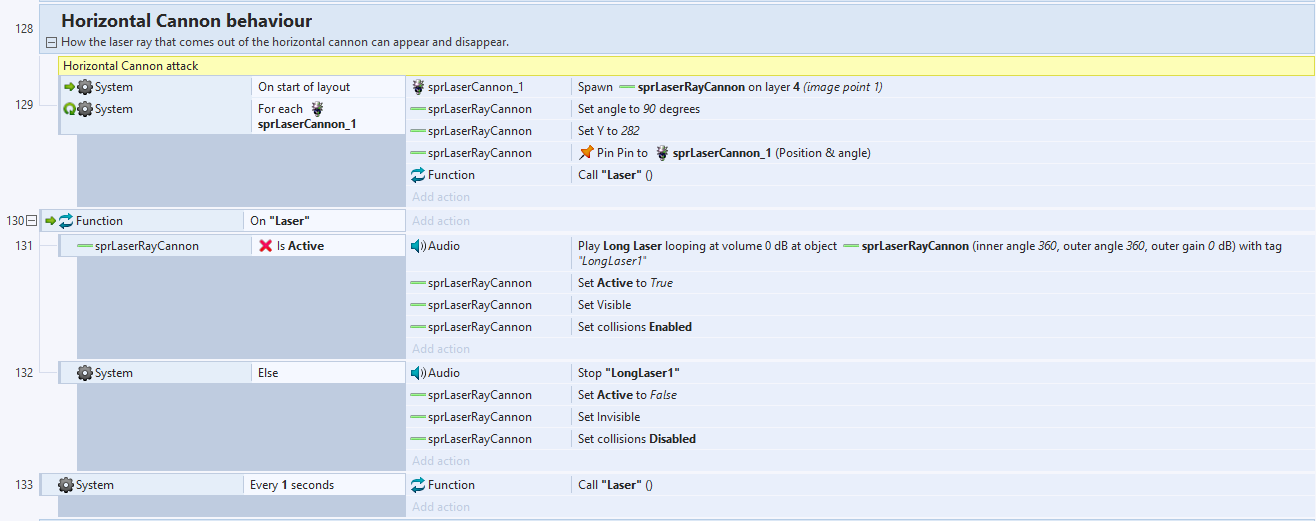Click the System gear icon on the 'For each' row
Viewport: 1316px width, 521px height.
pyautogui.click(x=85, y=109)
